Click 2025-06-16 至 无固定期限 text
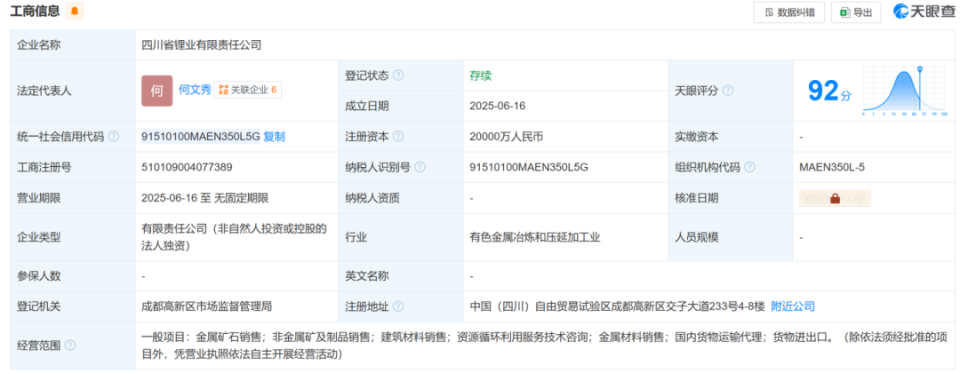This screenshot has width=960, height=374. tap(204, 198)
